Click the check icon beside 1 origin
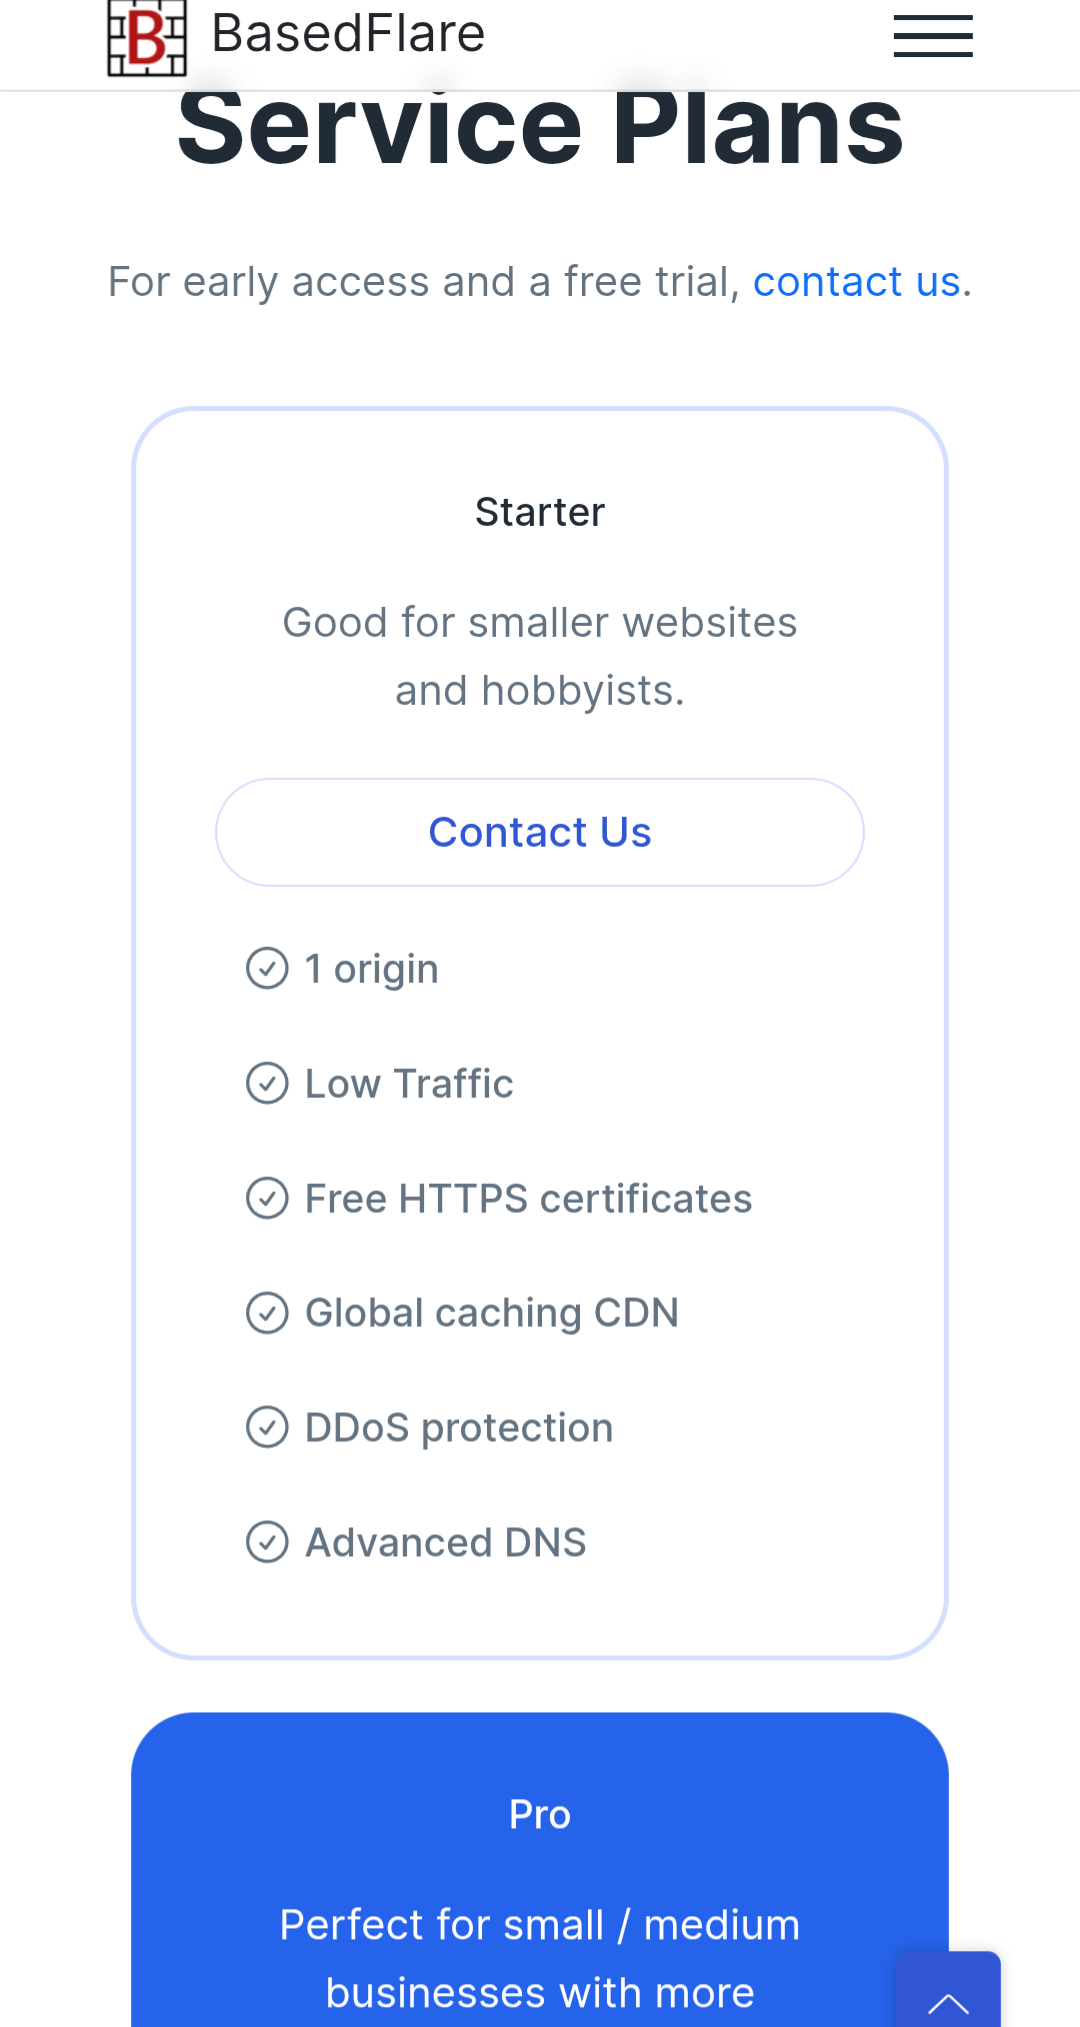The height and width of the screenshot is (2027, 1080). click(x=267, y=968)
